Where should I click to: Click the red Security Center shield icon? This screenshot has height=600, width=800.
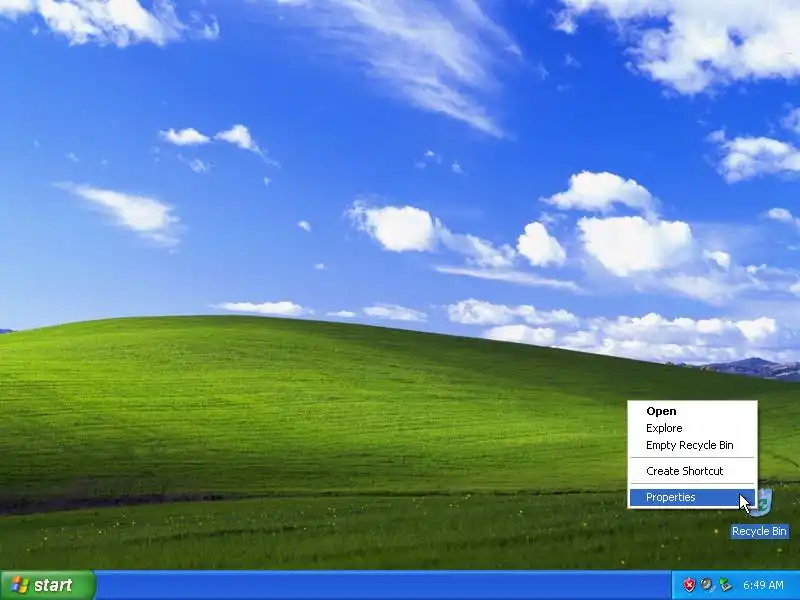689,585
